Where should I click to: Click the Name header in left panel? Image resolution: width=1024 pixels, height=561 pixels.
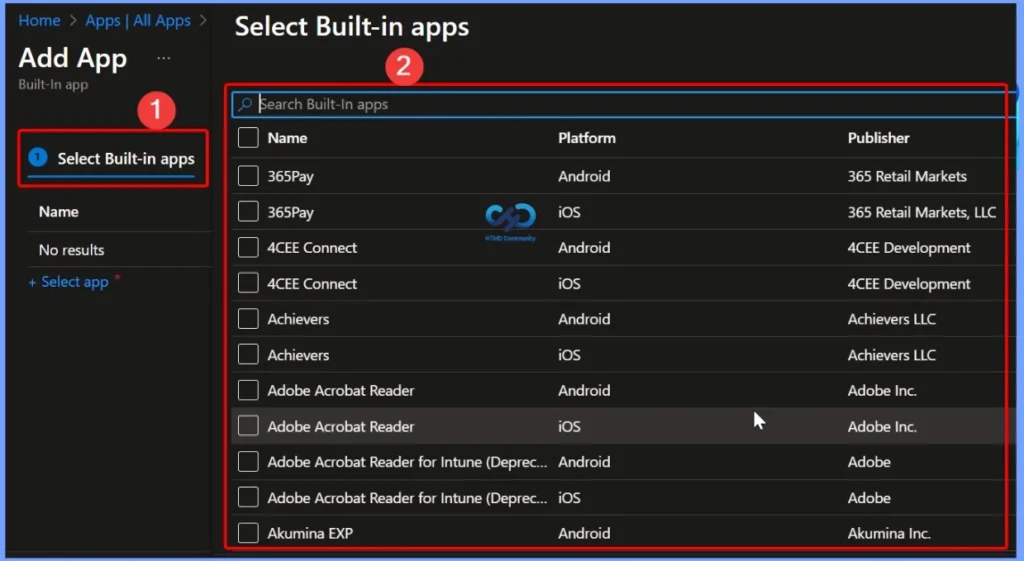pyautogui.click(x=59, y=212)
